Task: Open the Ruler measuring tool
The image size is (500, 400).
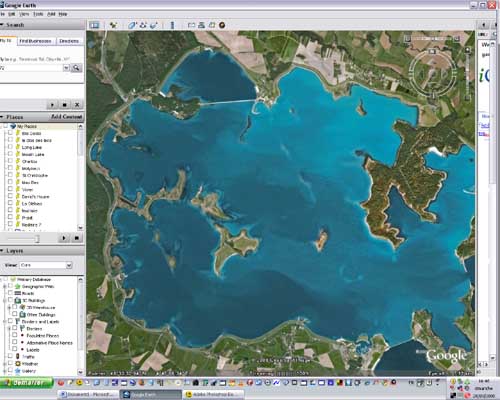Action: click(x=172, y=25)
